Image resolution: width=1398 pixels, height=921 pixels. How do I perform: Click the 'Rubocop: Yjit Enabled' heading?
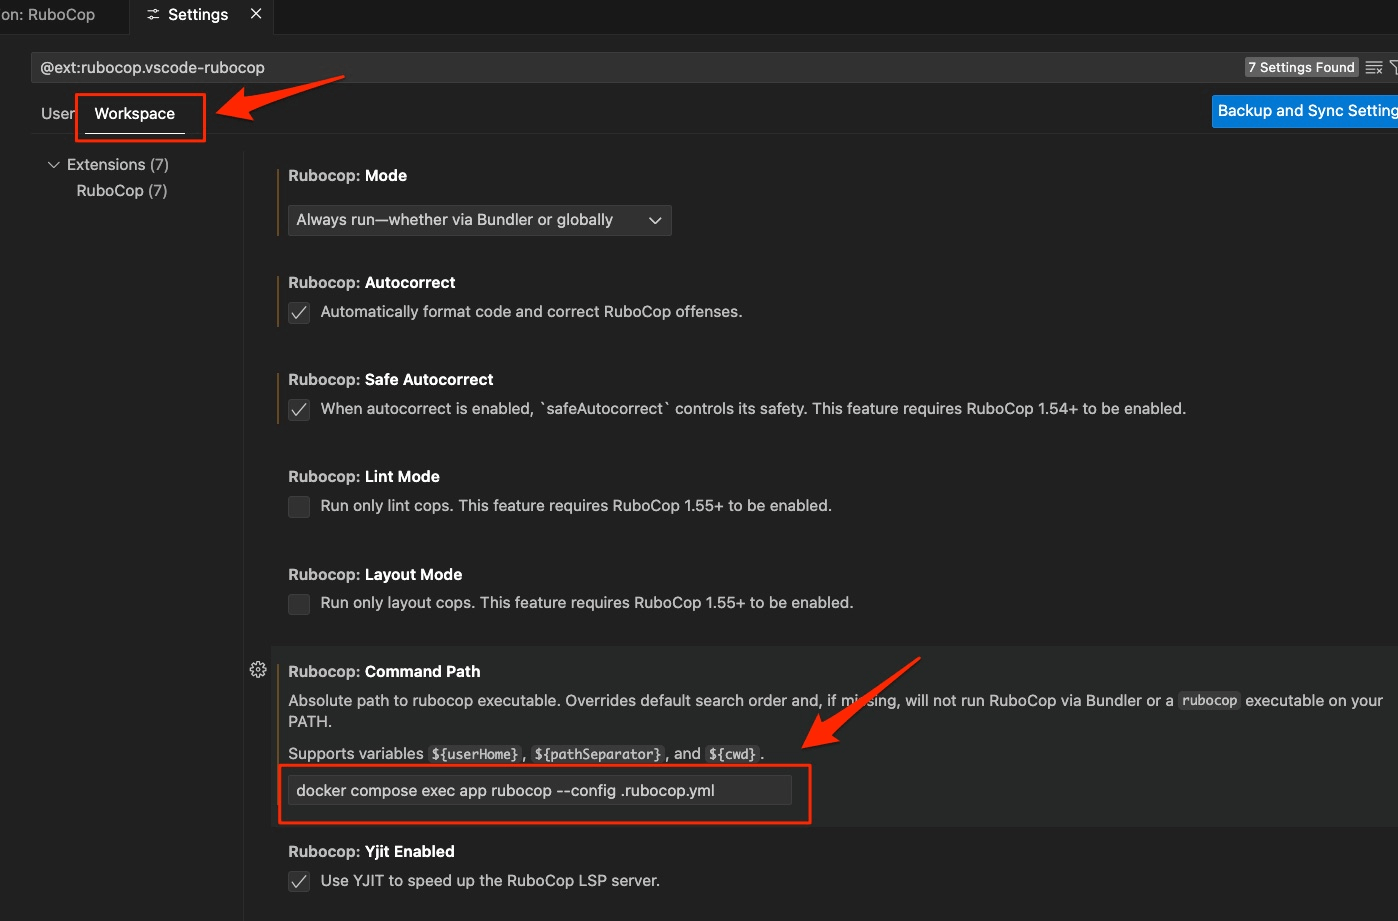pyautogui.click(x=371, y=851)
